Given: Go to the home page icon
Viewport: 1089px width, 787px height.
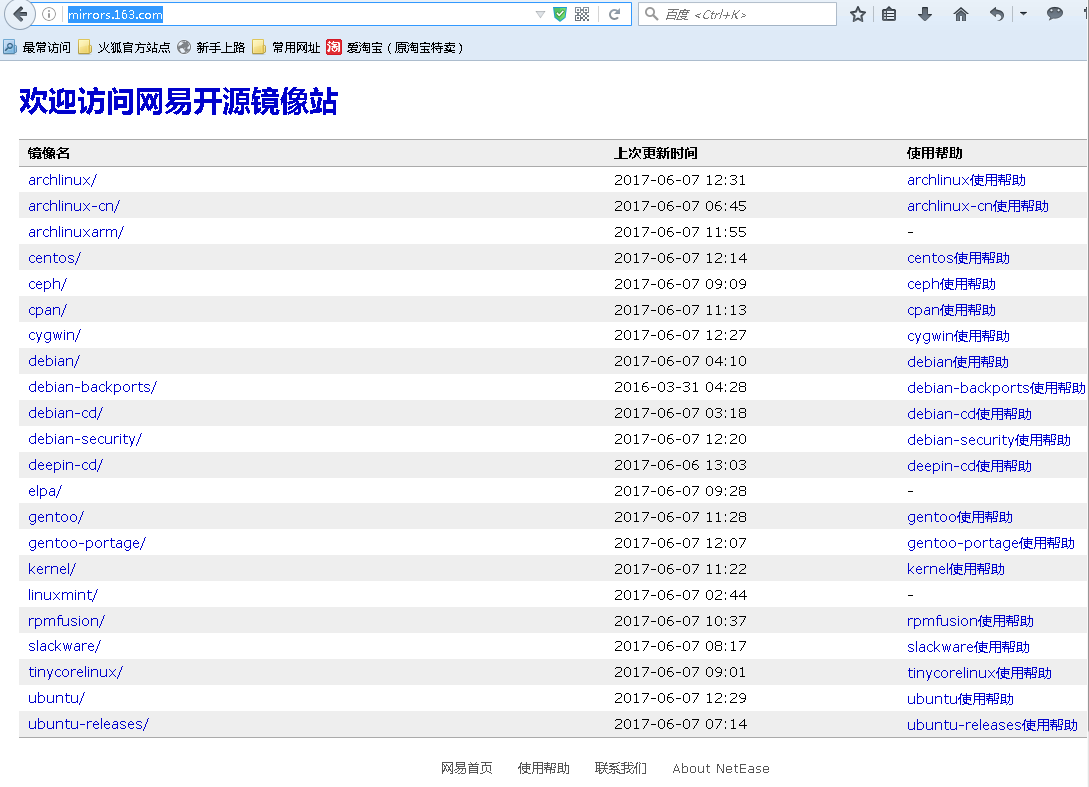Looking at the screenshot, I should [x=961, y=14].
